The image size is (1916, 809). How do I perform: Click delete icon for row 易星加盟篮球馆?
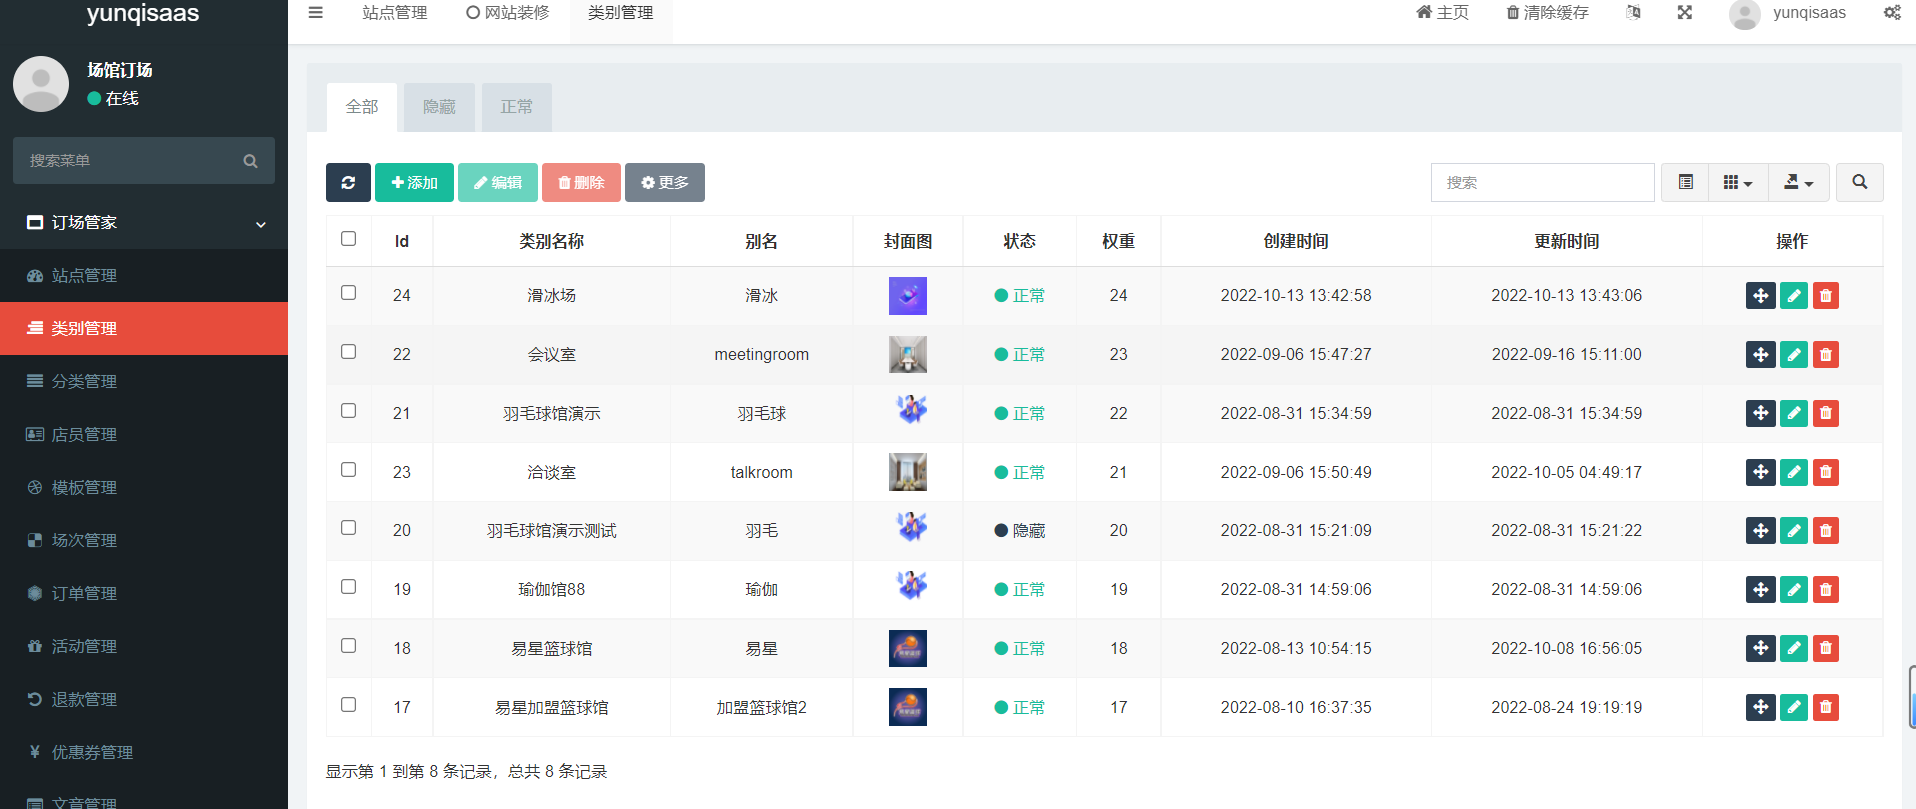point(1826,707)
